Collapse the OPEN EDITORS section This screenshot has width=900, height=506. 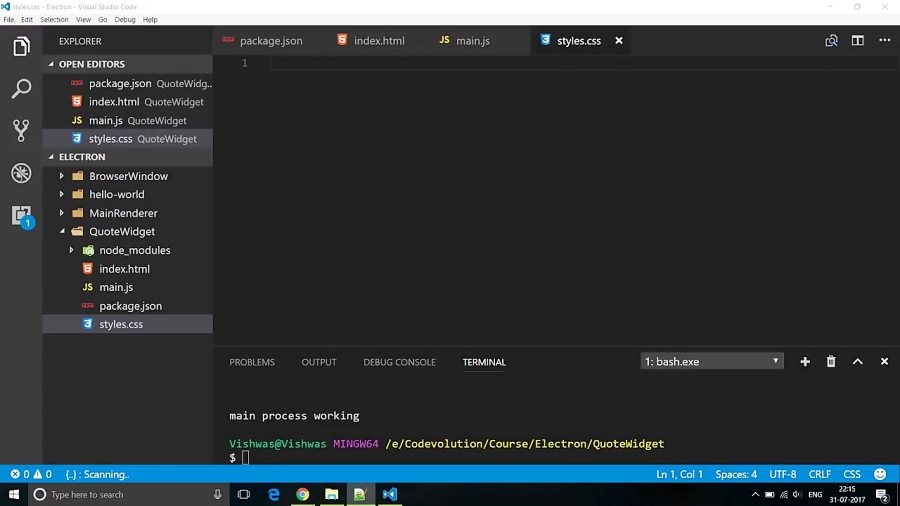[52, 64]
